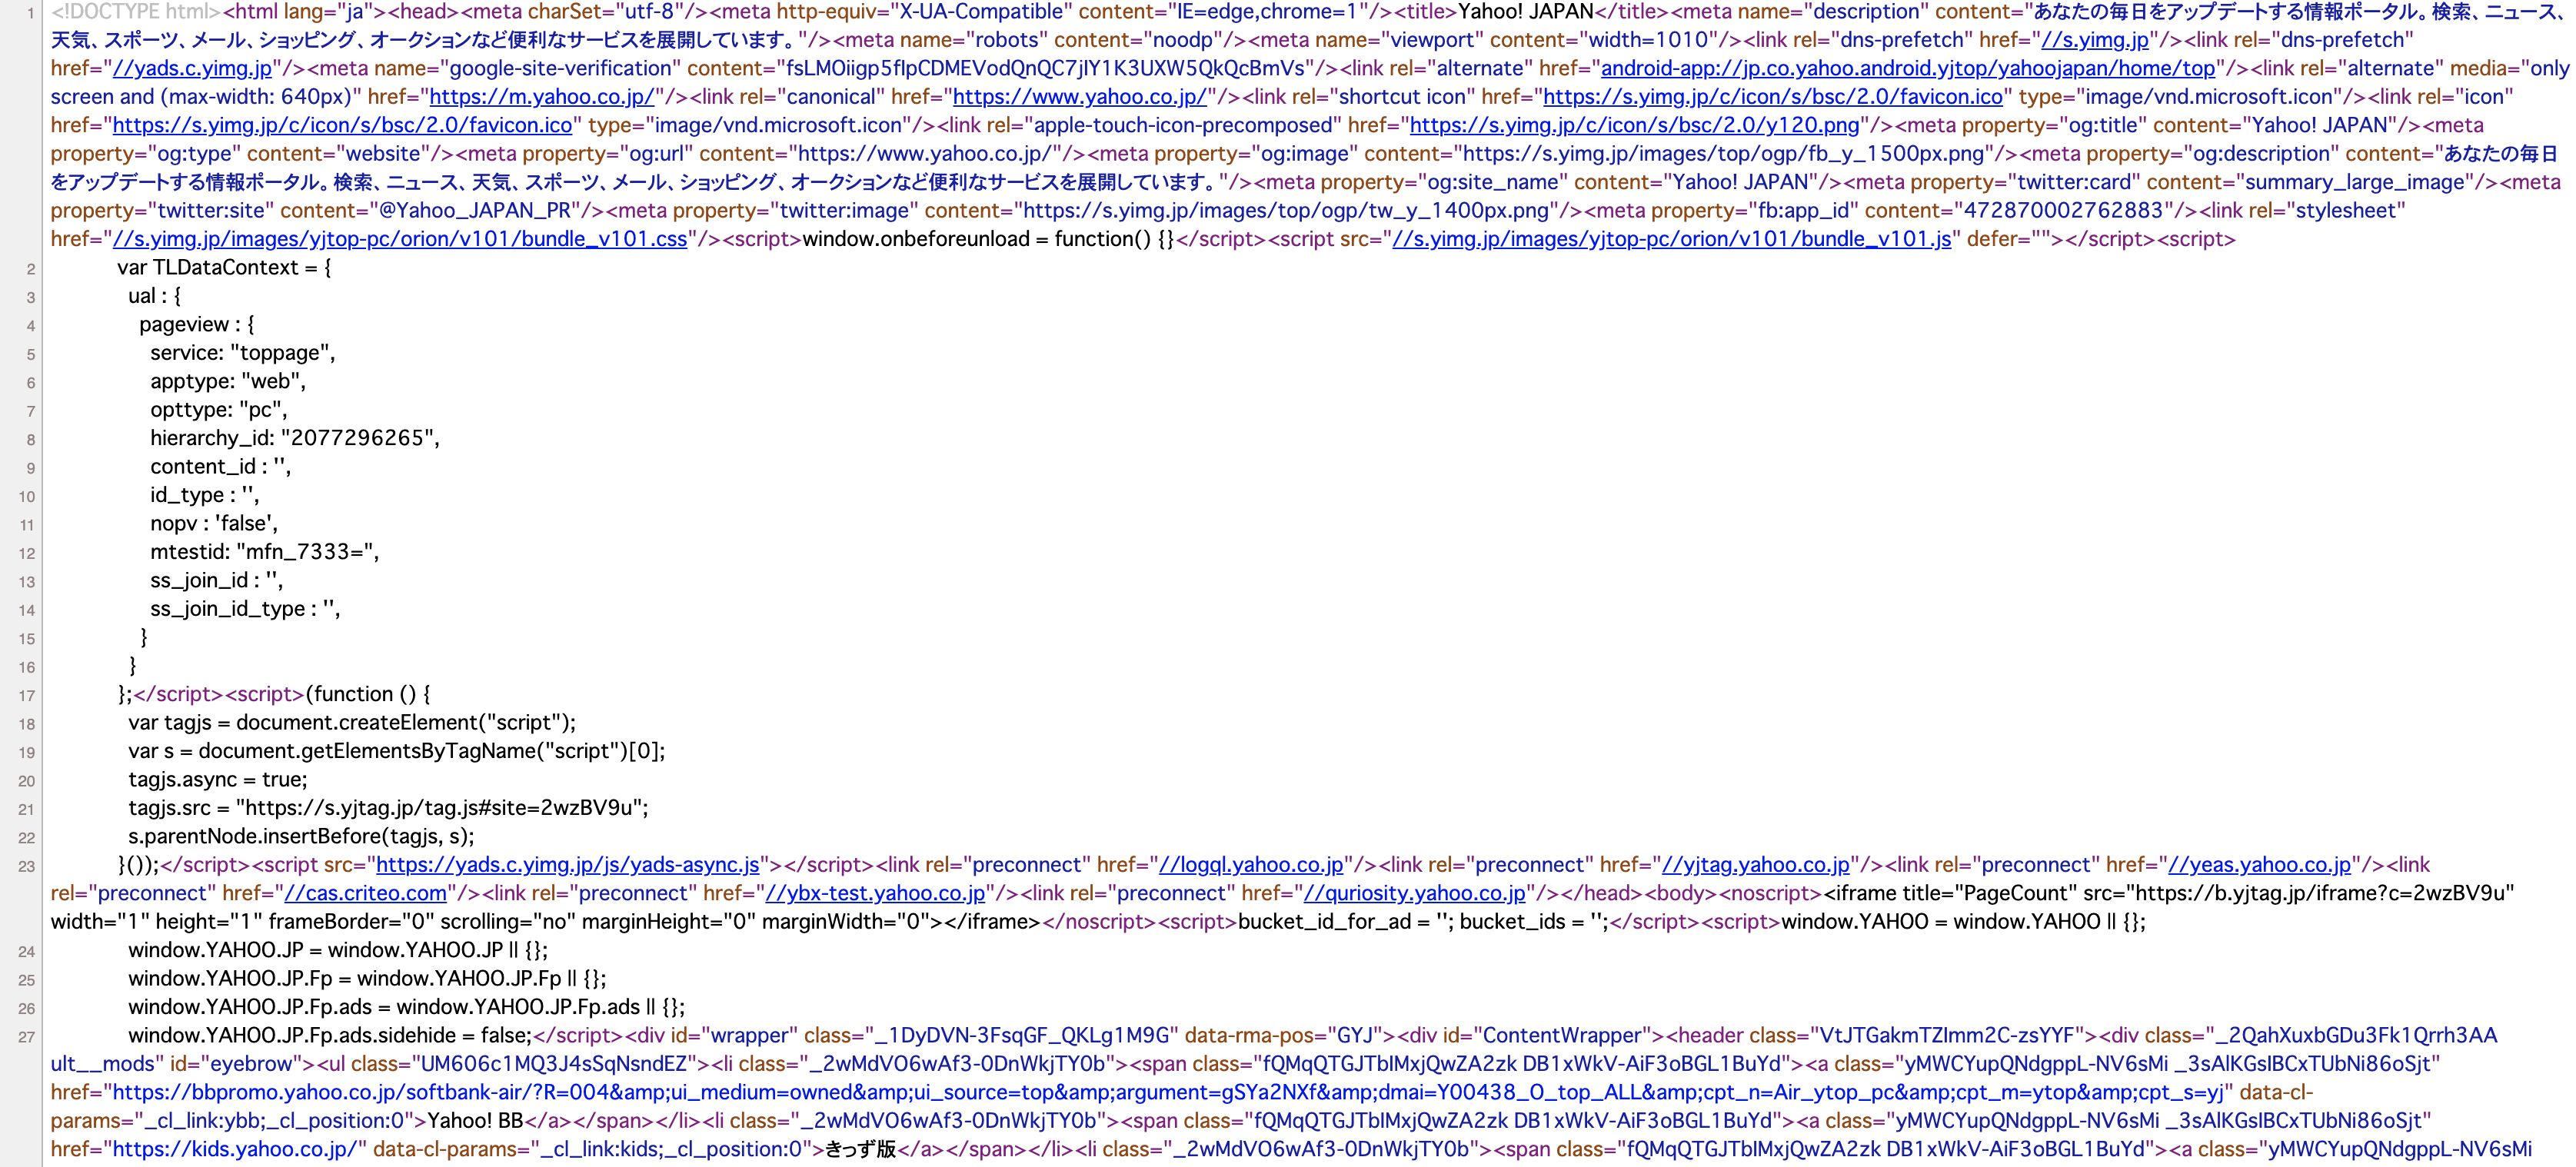Open the //quriosity.yahoo.co.jp link
This screenshot has width=2576, height=1167.
point(1415,894)
